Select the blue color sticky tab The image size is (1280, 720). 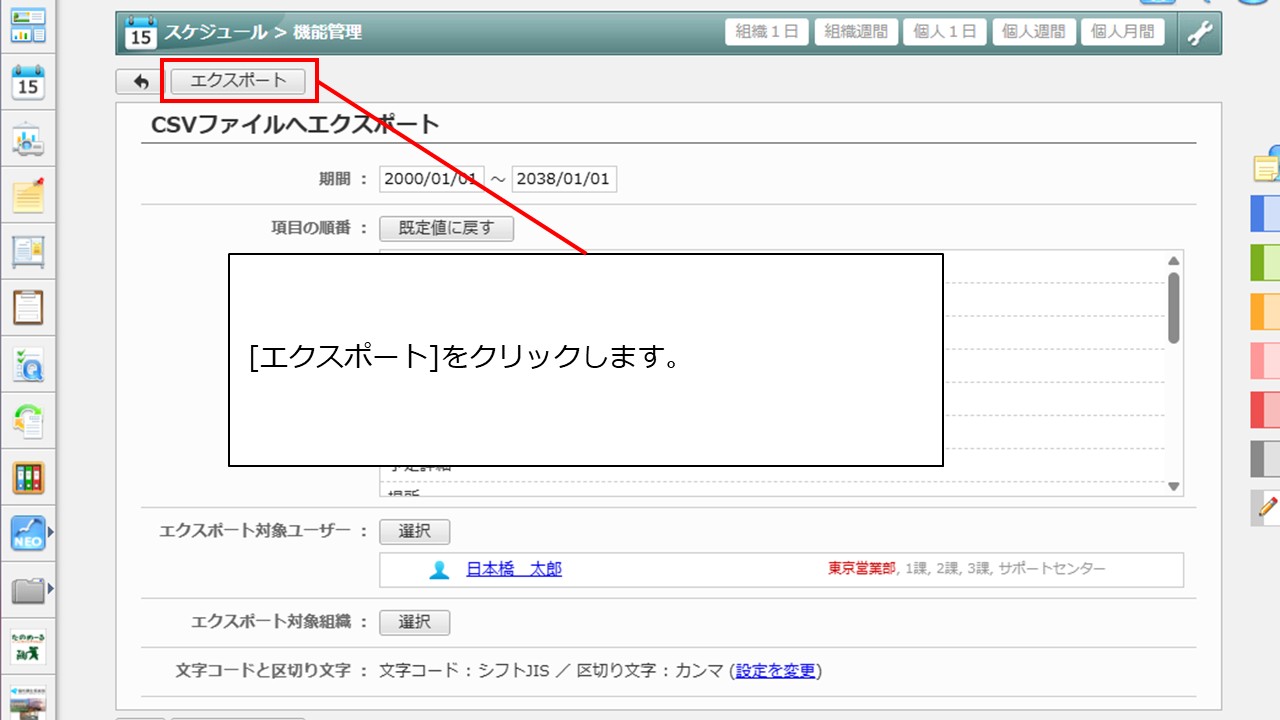point(1265,213)
